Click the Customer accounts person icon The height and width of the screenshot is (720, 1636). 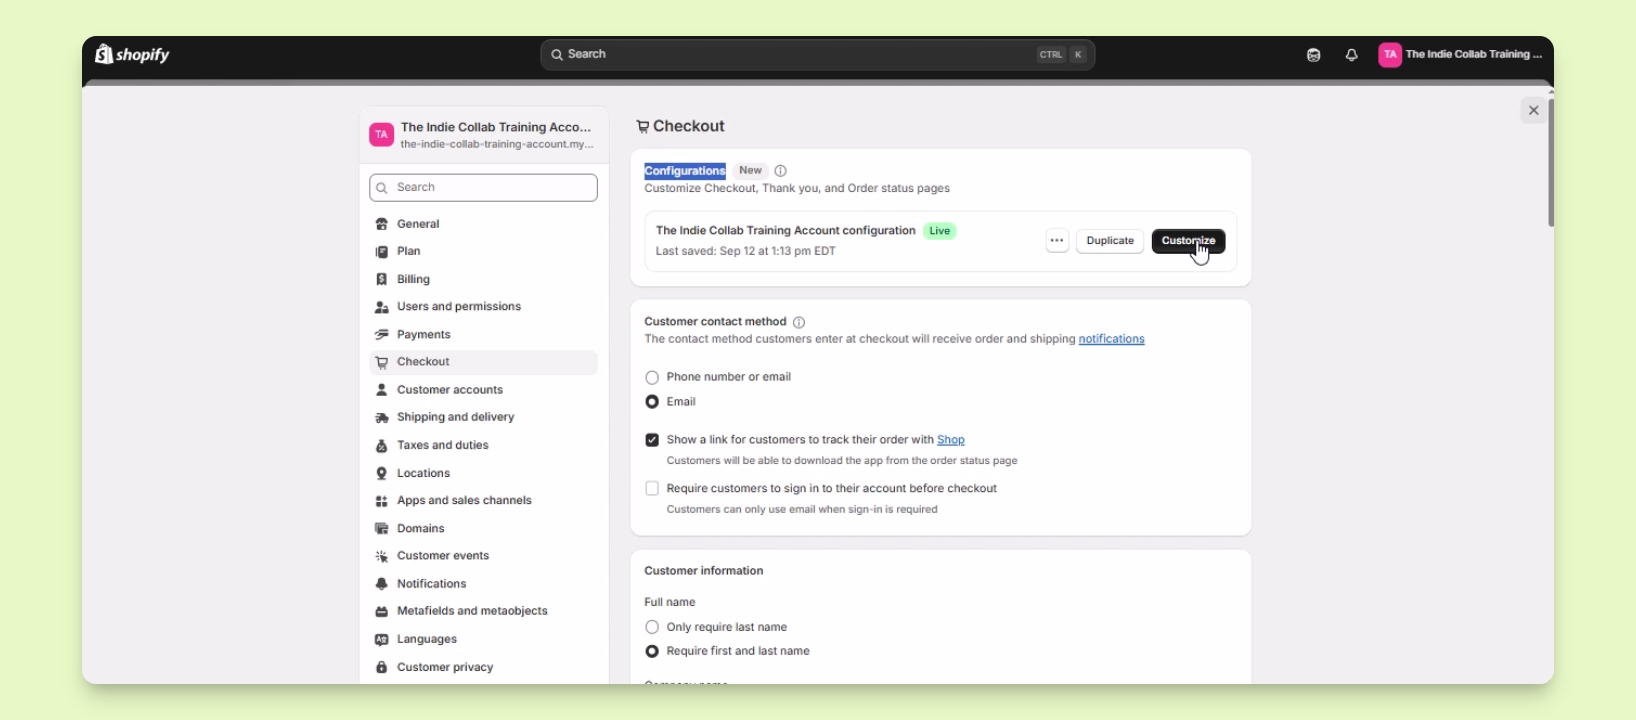[x=381, y=391]
